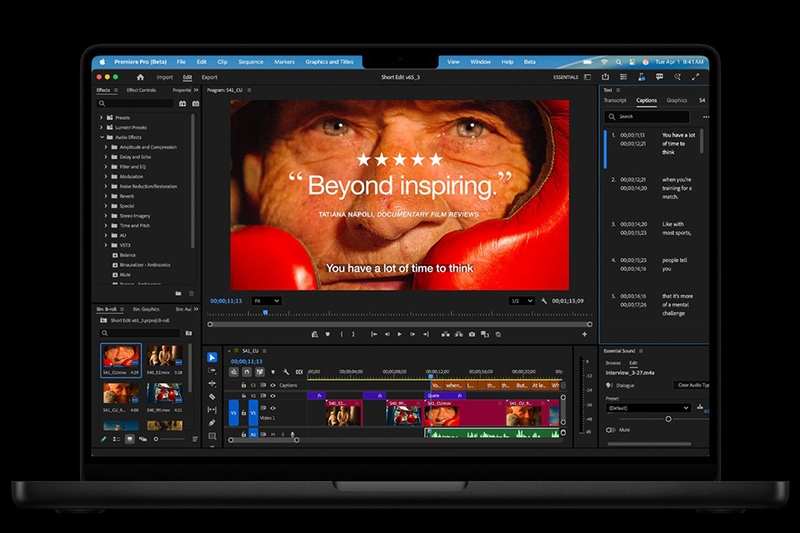
Task: Click Export in the header bar
Action: pos(209,77)
